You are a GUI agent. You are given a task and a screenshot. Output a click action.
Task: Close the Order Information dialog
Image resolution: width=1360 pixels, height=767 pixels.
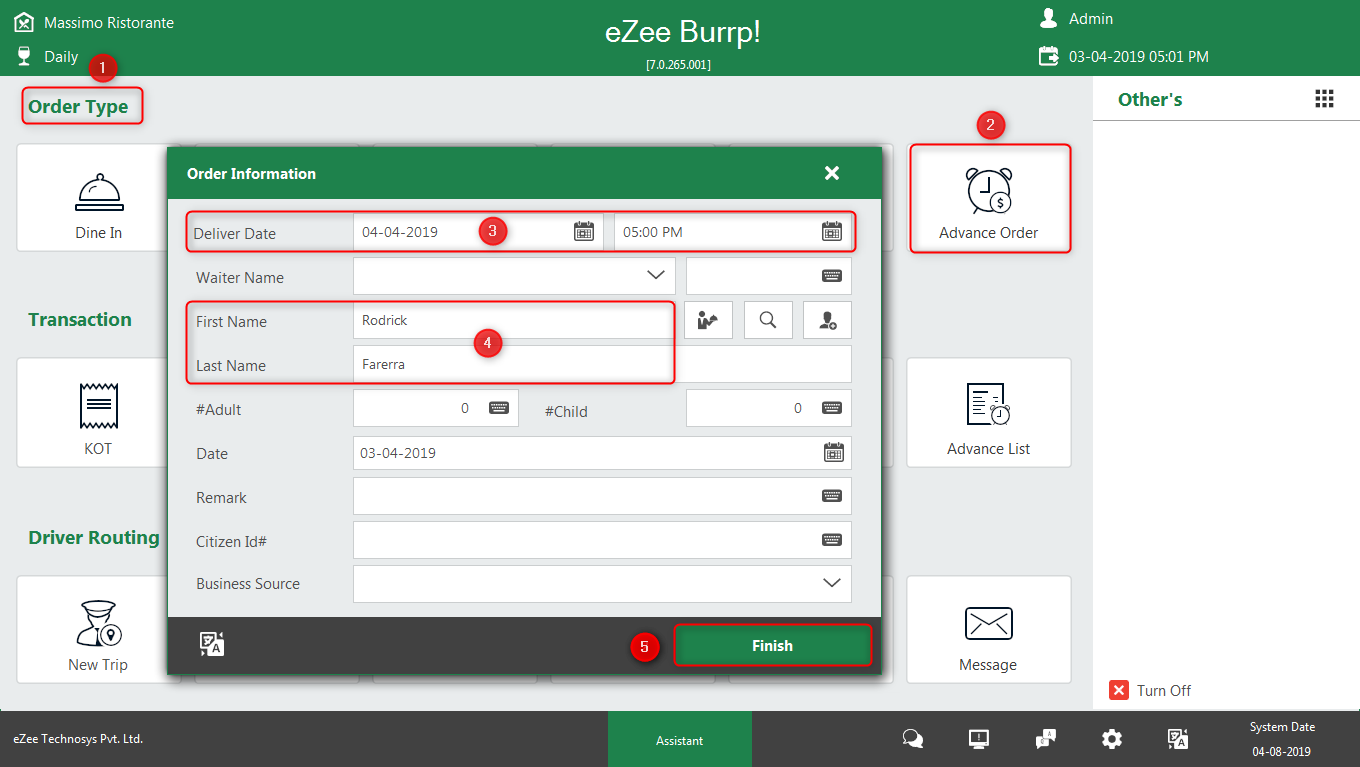[x=832, y=173]
